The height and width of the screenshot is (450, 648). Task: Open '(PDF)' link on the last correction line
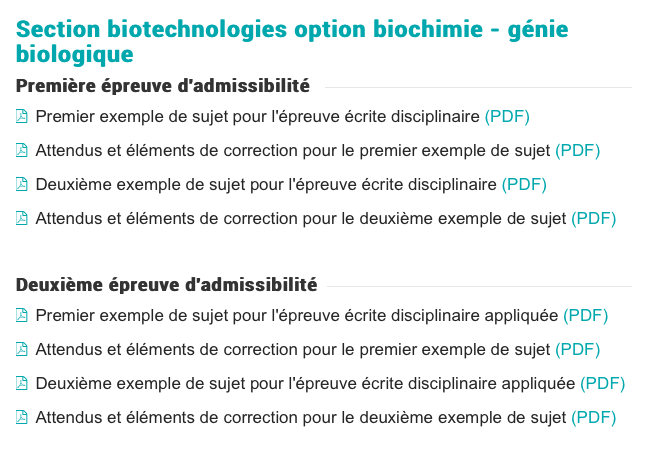593,417
